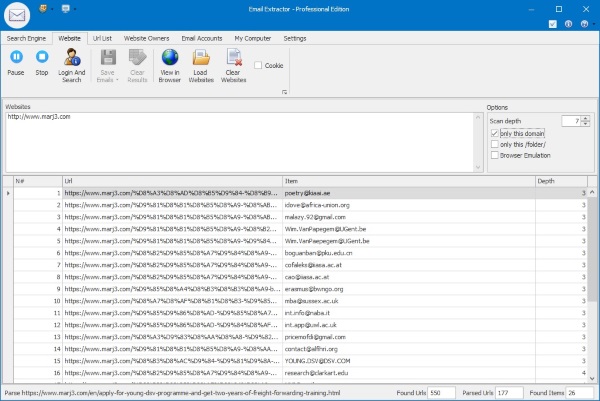Enable the Browser Emulation checkbox
The height and width of the screenshot is (401, 600).
(494, 155)
